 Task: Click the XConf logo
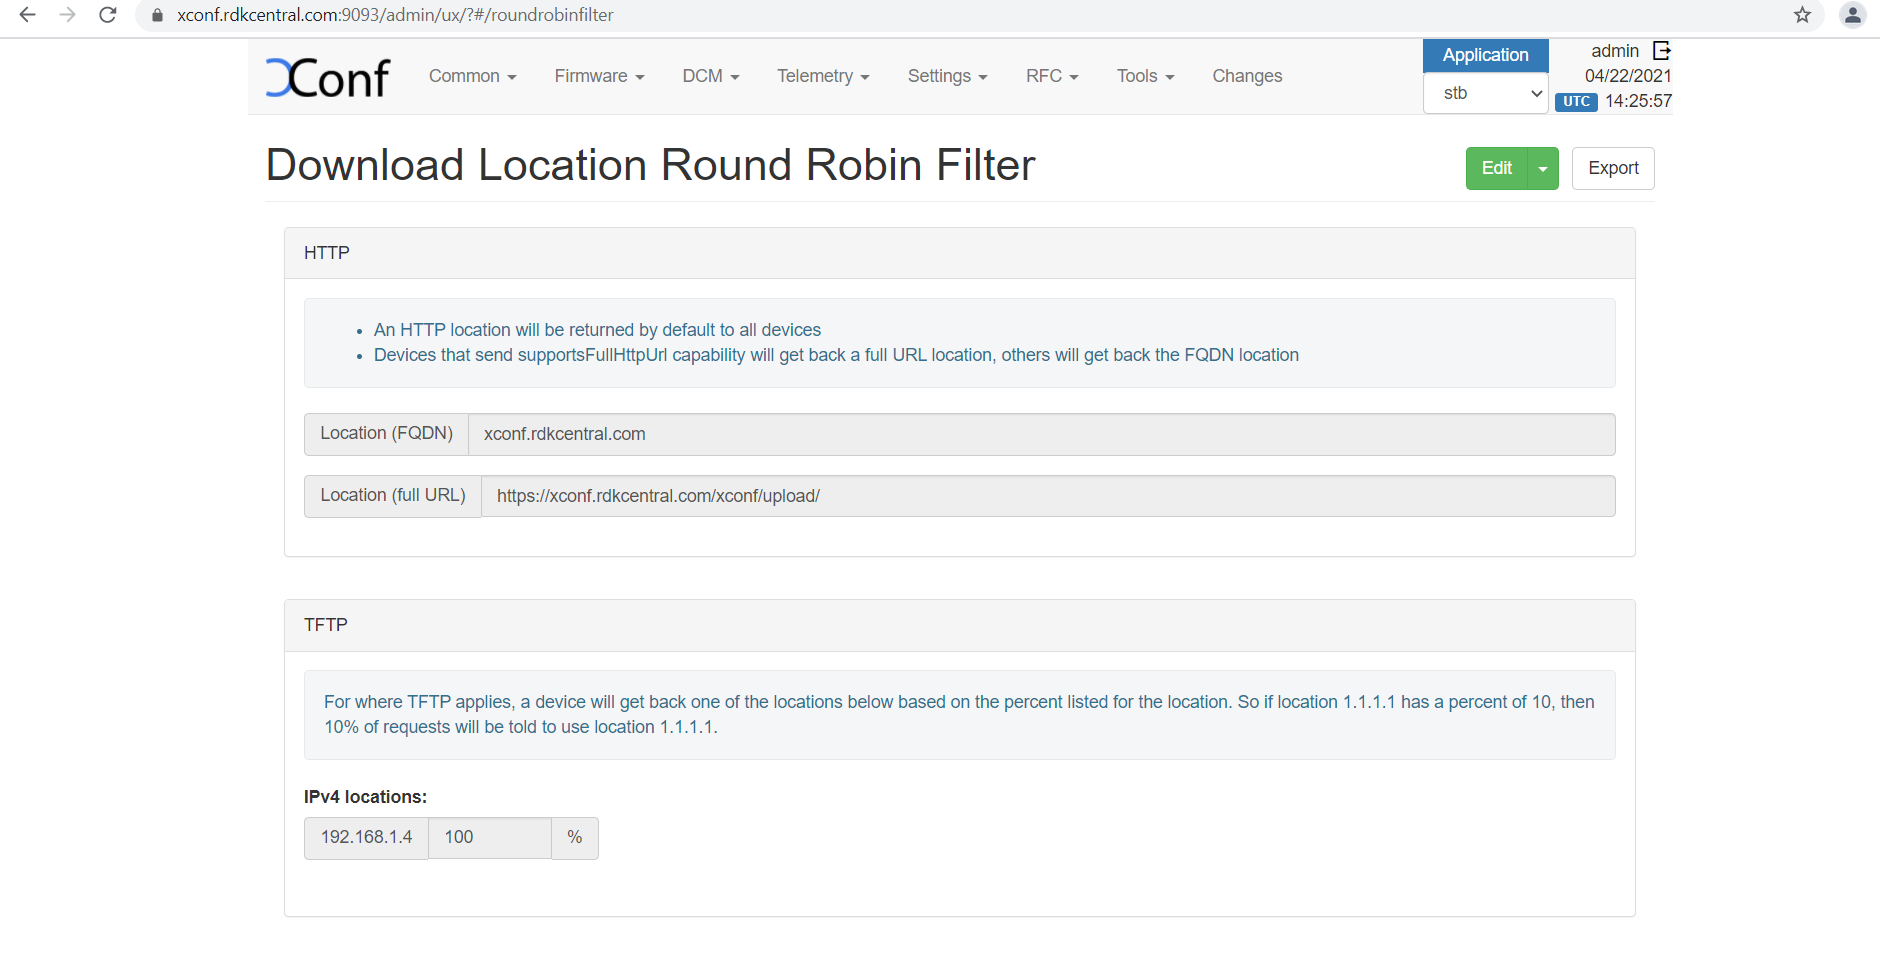(328, 78)
